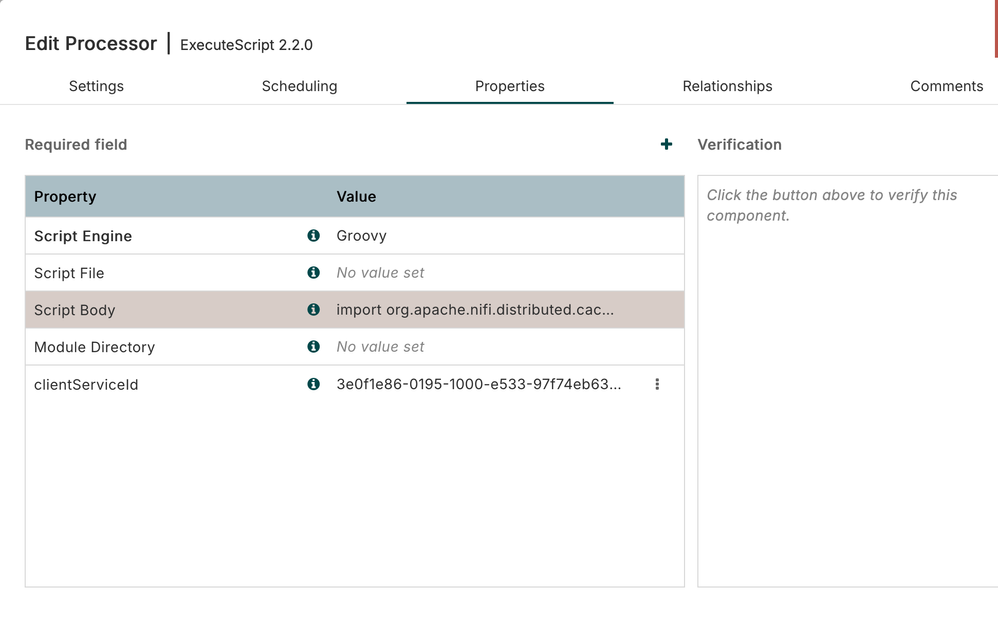Screen dimensions: 998x618
Task: Click the clientServiceId info icon
Action: tap(313, 384)
